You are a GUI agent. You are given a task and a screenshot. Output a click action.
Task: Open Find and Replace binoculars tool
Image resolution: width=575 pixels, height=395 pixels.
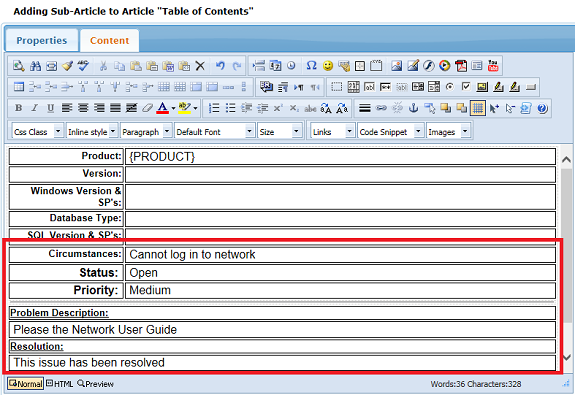pyautogui.click(x=36, y=66)
